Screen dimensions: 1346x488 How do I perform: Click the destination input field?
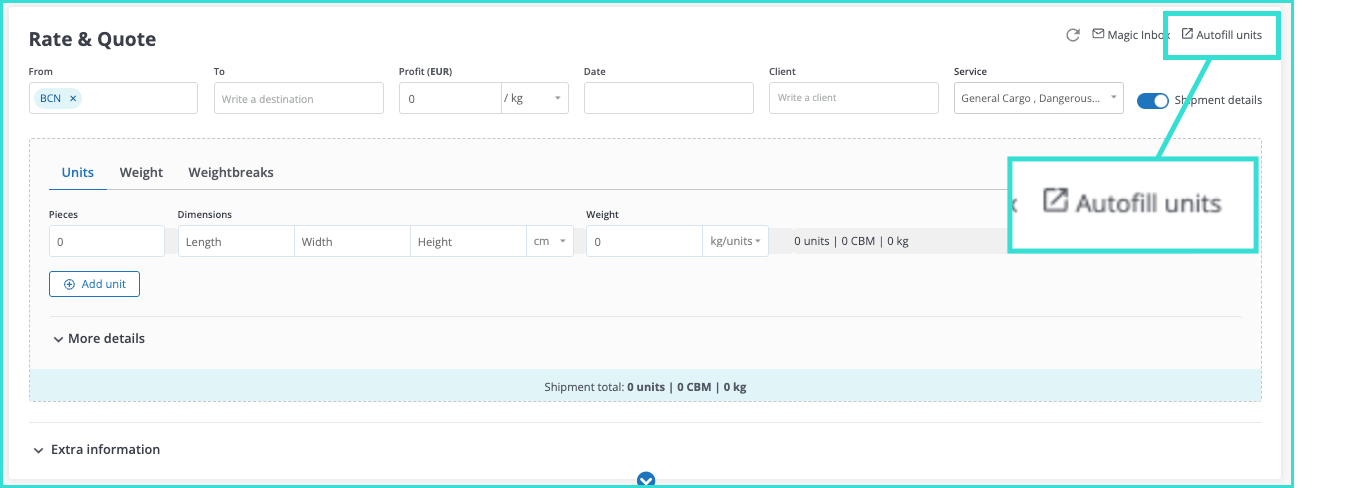tap(298, 98)
